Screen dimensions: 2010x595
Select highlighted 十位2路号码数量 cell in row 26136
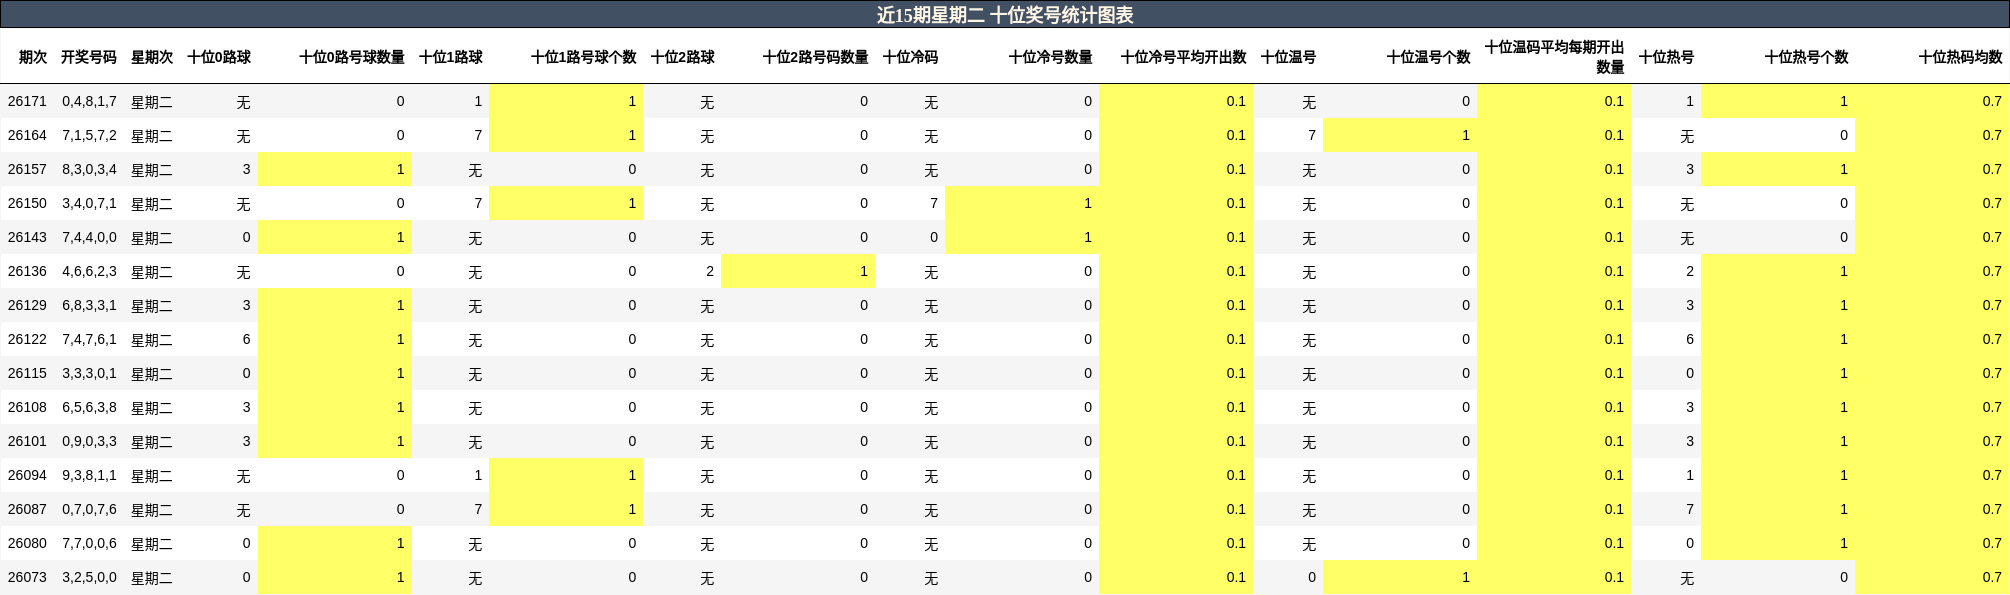(x=798, y=271)
